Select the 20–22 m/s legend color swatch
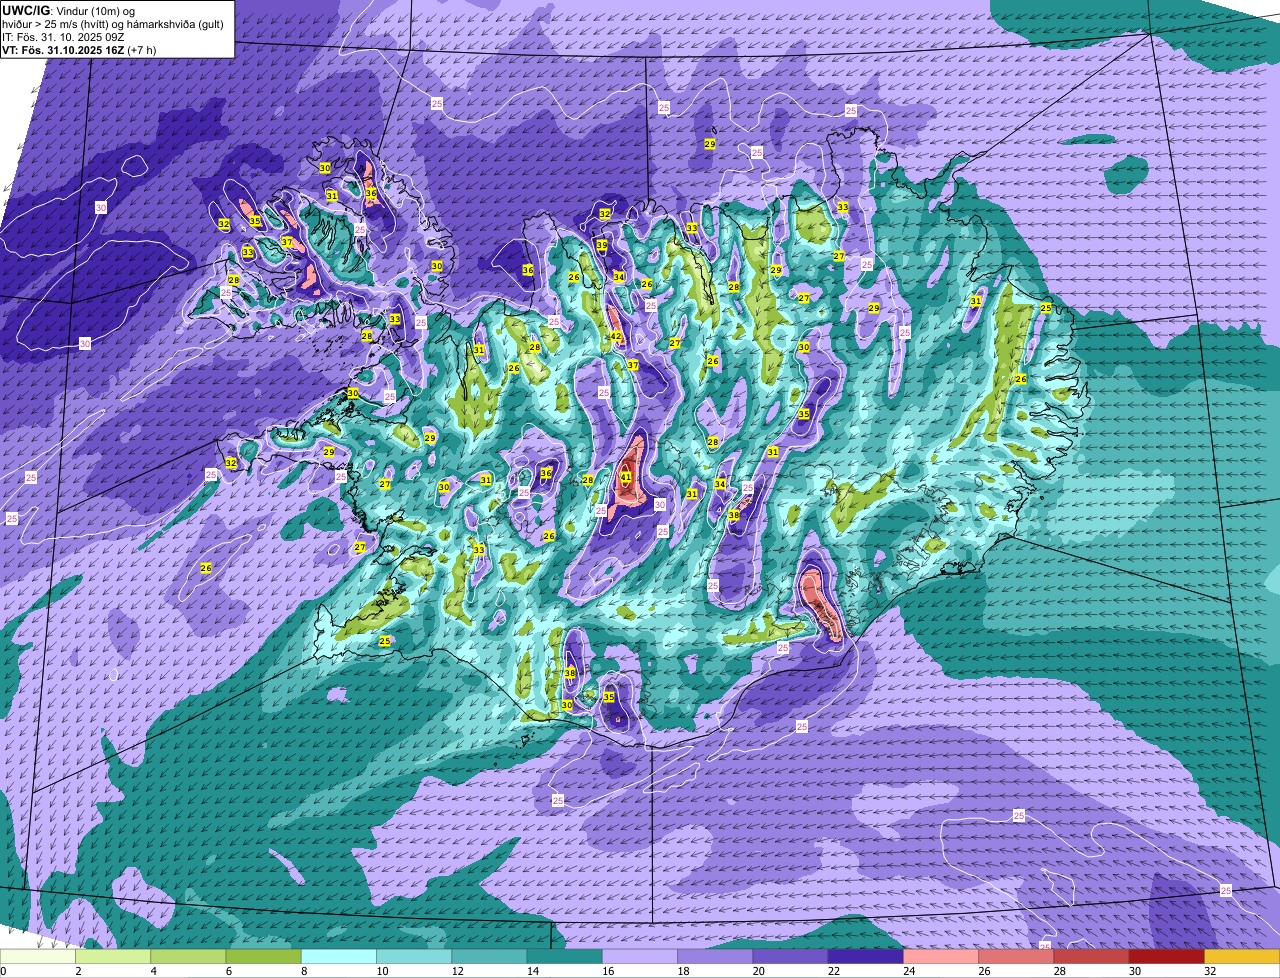The height and width of the screenshot is (978, 1280). (790, 956)
